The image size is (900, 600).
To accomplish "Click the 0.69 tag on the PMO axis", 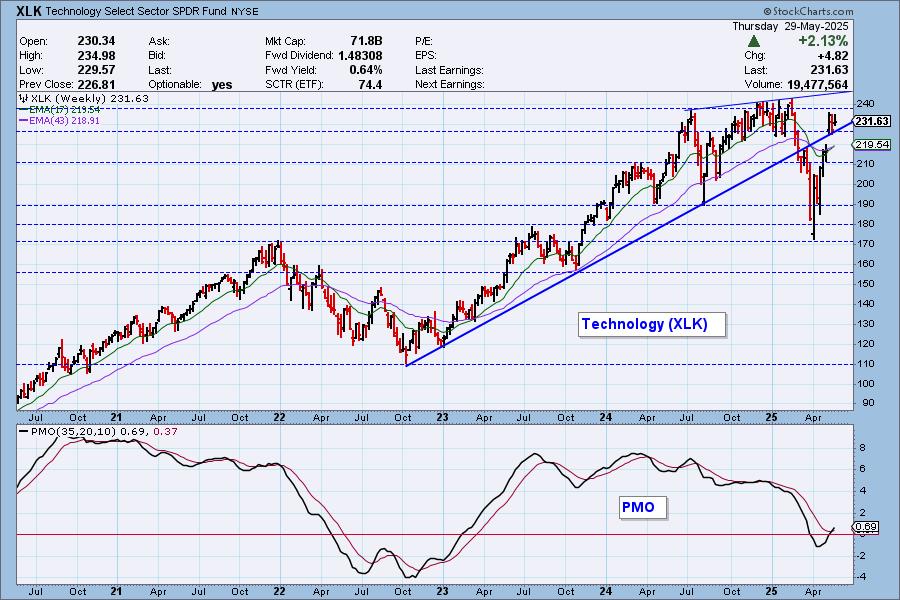I will 866,527.
